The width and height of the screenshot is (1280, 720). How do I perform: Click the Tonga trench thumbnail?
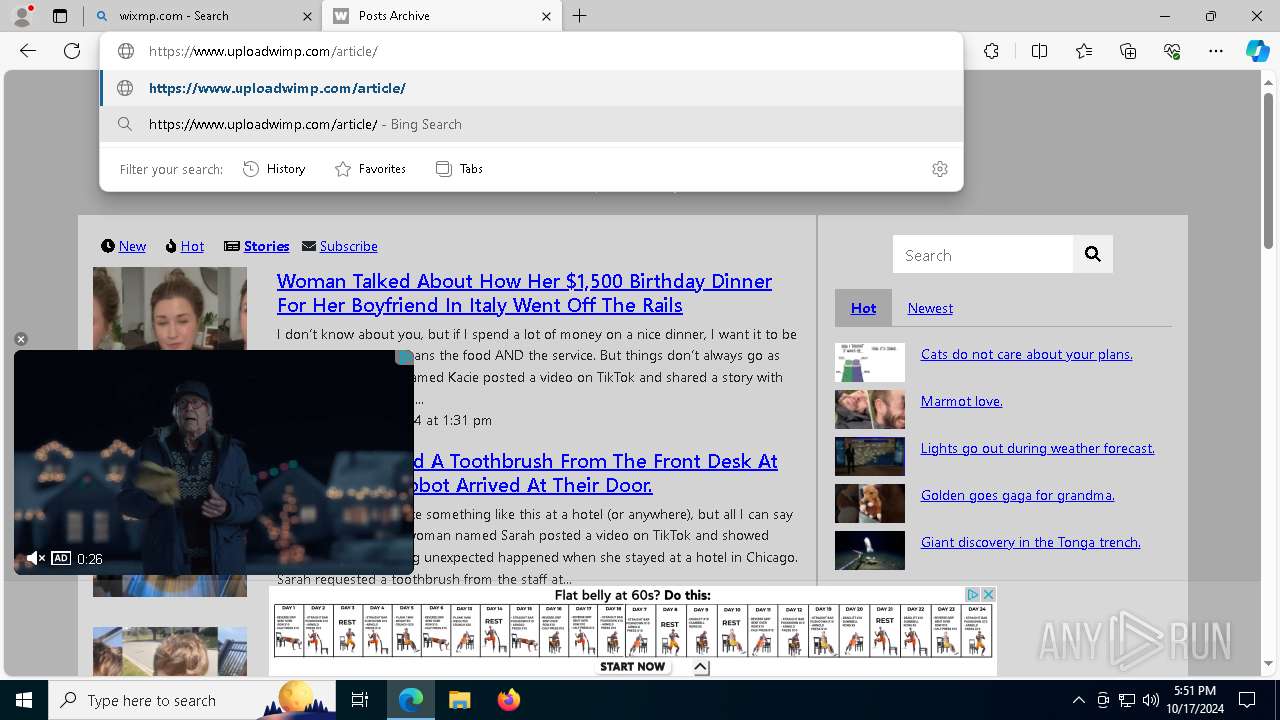point(870,551)
